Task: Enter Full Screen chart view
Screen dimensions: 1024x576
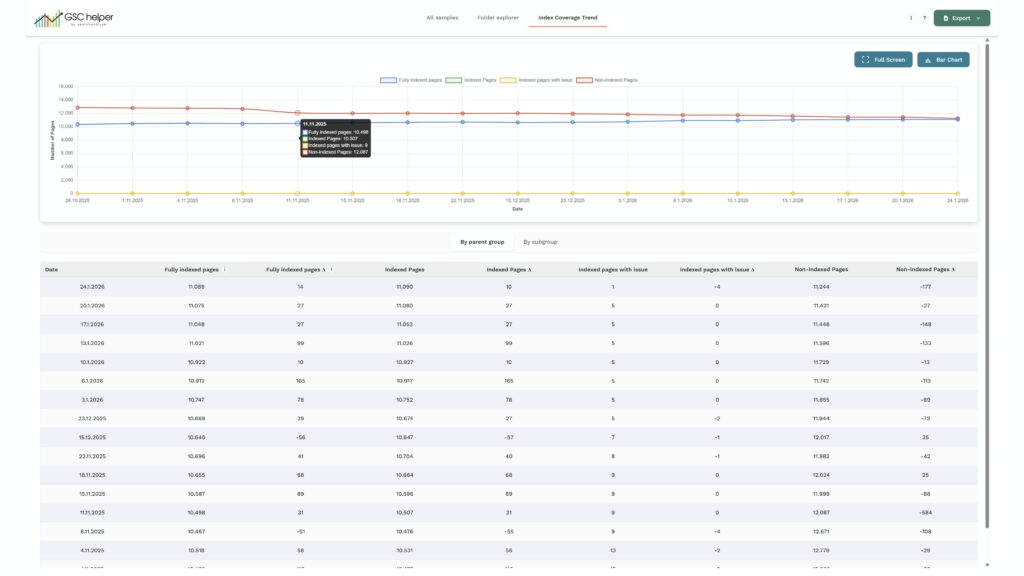Action: tap(883, 60)
